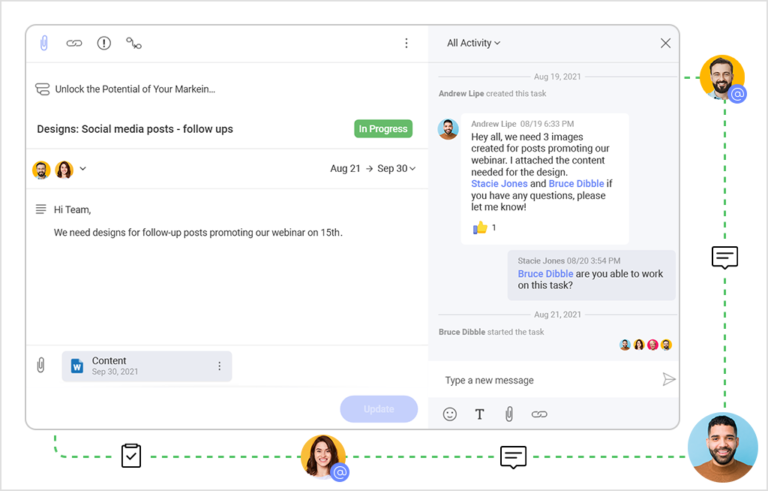Click the exclamation priority icon
This screenshot has height=491, width=768.
pyautogui.click(x=104, y=43)
